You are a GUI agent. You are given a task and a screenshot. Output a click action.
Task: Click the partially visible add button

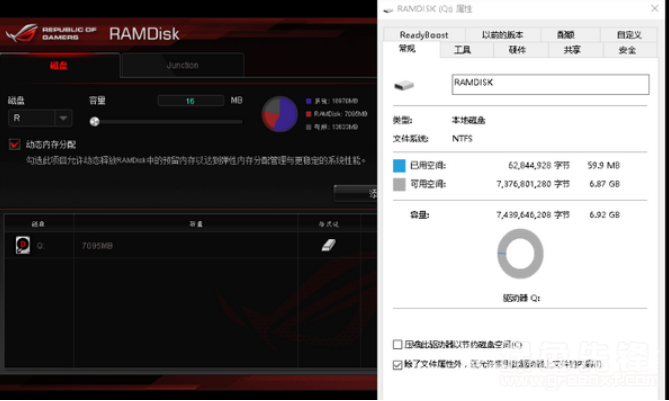click(355, 194)
